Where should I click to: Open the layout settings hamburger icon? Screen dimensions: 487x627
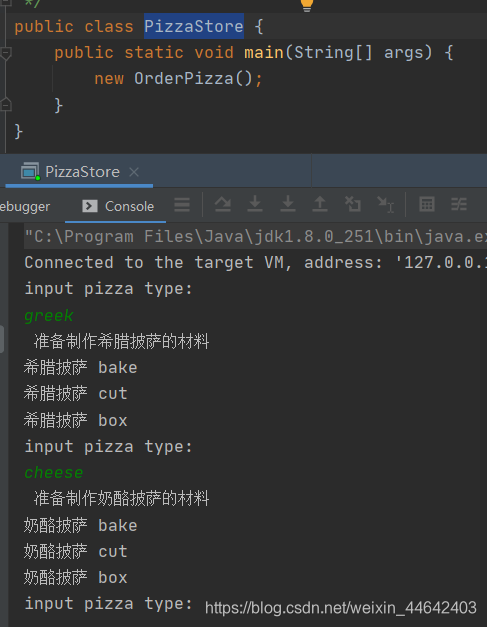[x=182, y=205]
